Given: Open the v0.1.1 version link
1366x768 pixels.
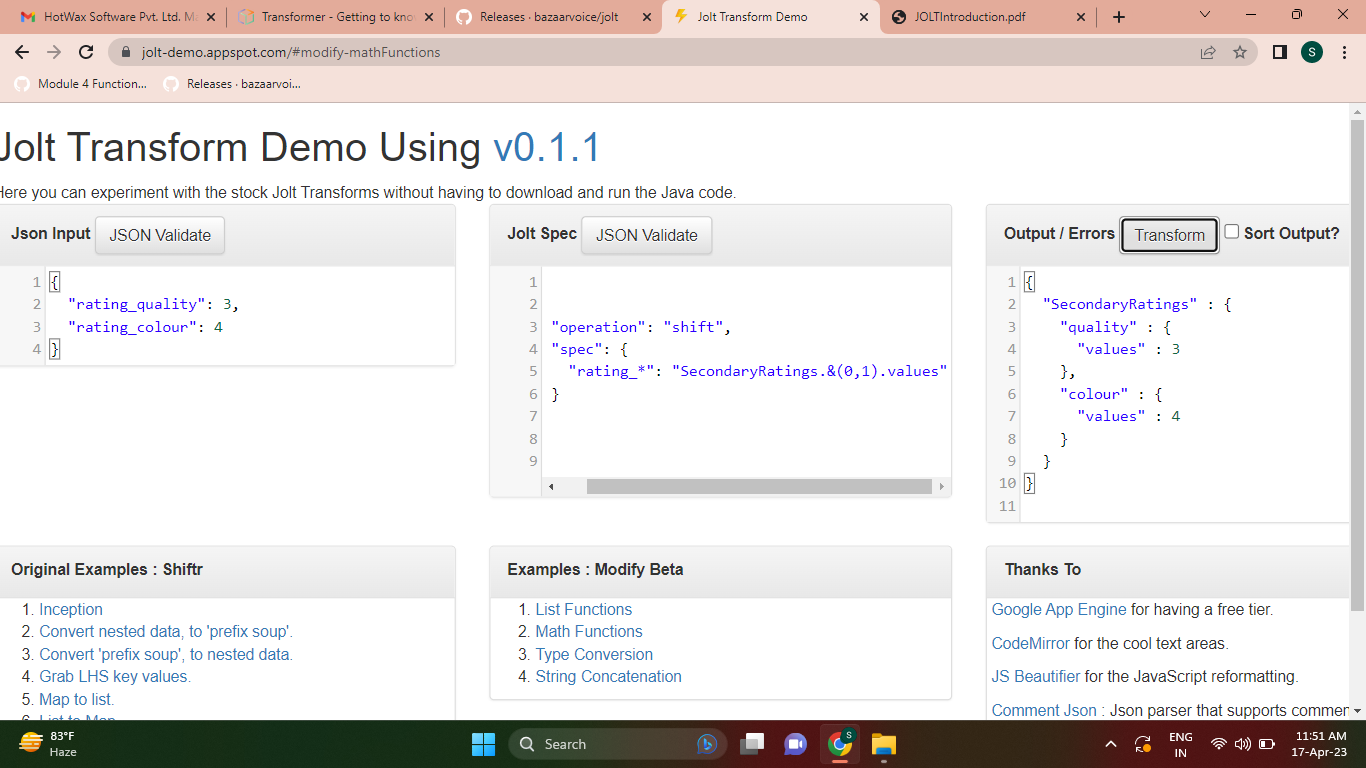Looking at the screenshot, I should pyautogui.click(x=547, y=148).
